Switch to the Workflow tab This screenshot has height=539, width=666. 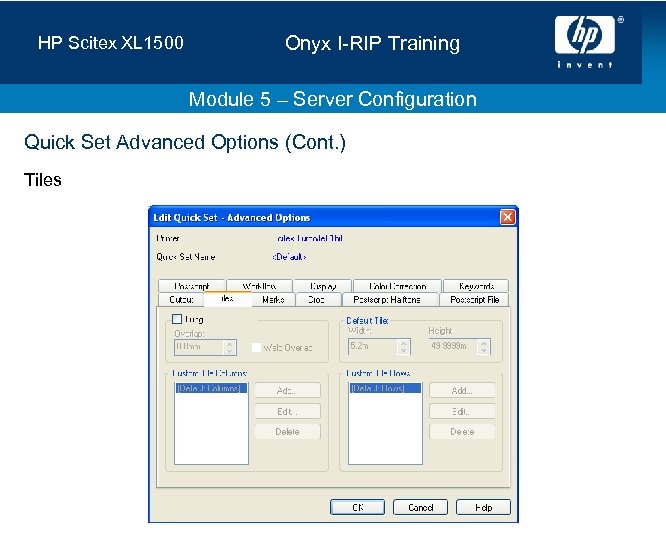pos(260,286)
